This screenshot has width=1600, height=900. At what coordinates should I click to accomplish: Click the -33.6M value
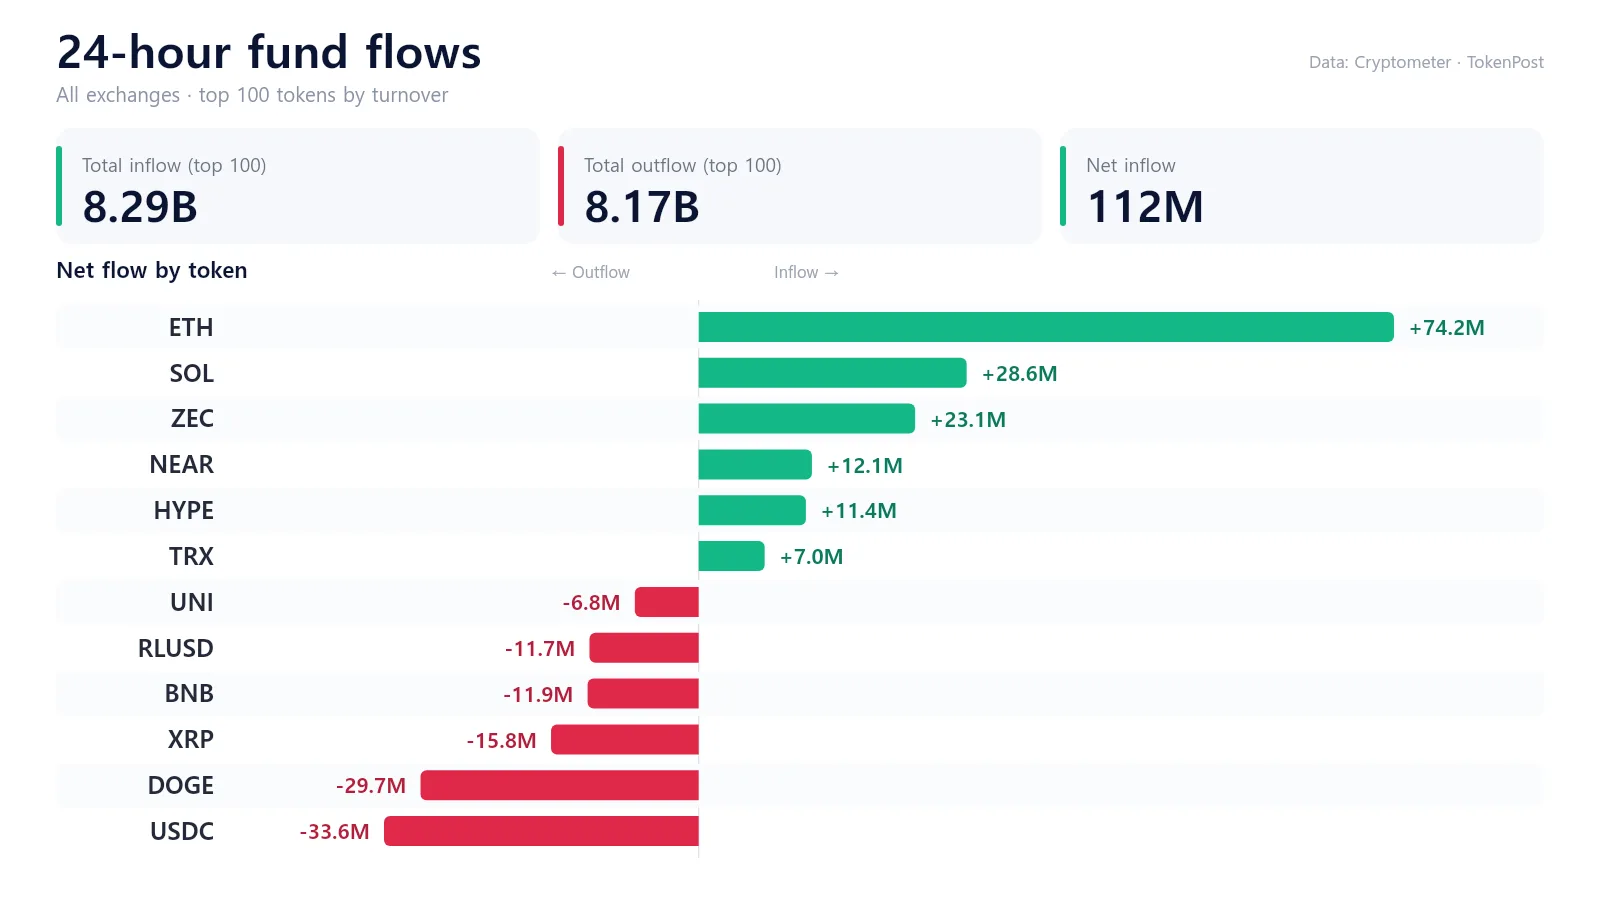pos(334,832)
